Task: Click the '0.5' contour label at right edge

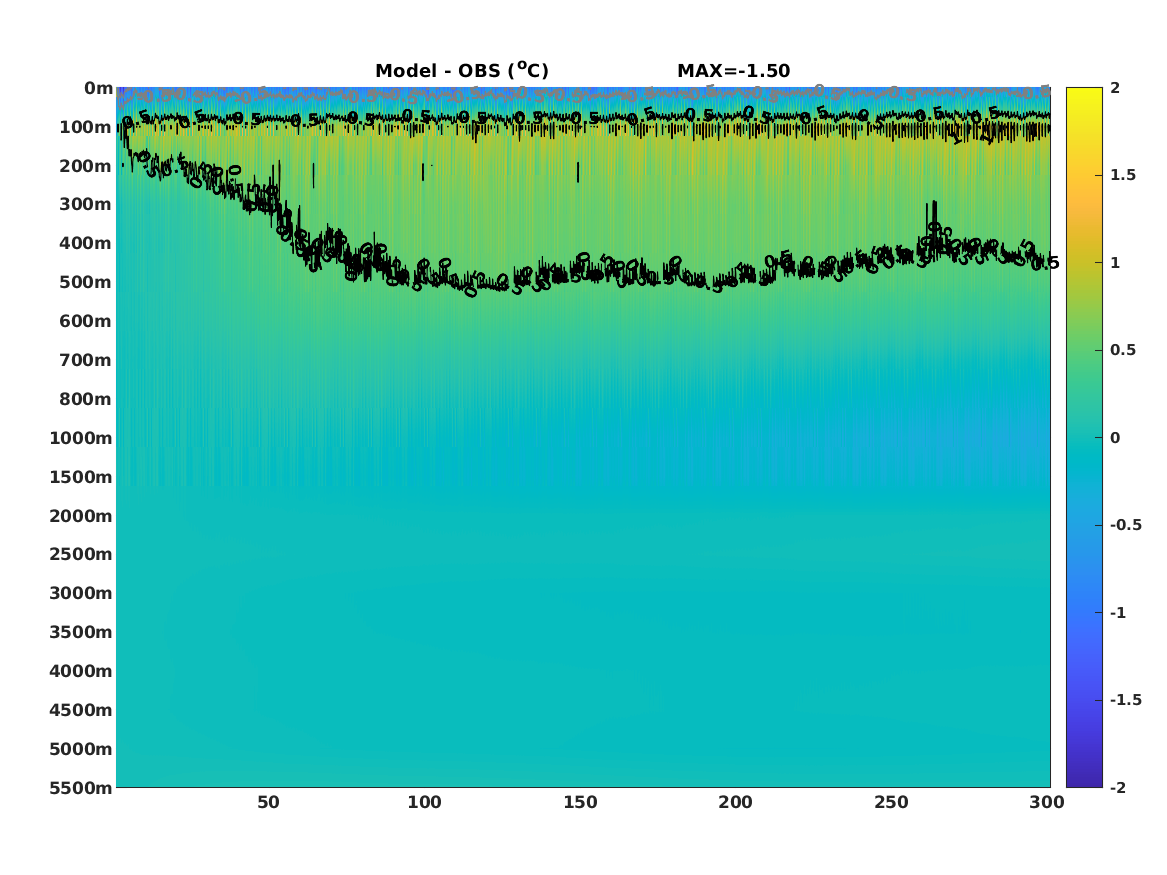Action: click(1045, 263)
